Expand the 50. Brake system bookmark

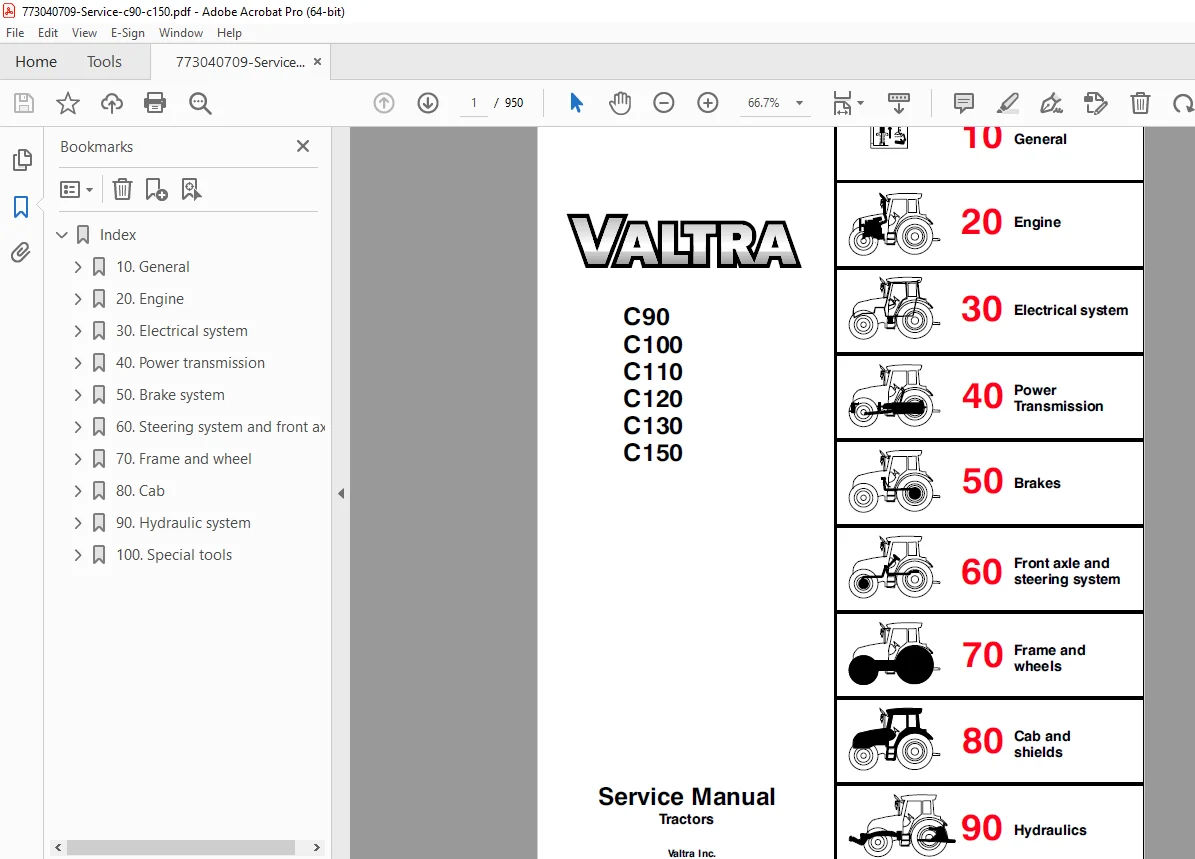78,395
